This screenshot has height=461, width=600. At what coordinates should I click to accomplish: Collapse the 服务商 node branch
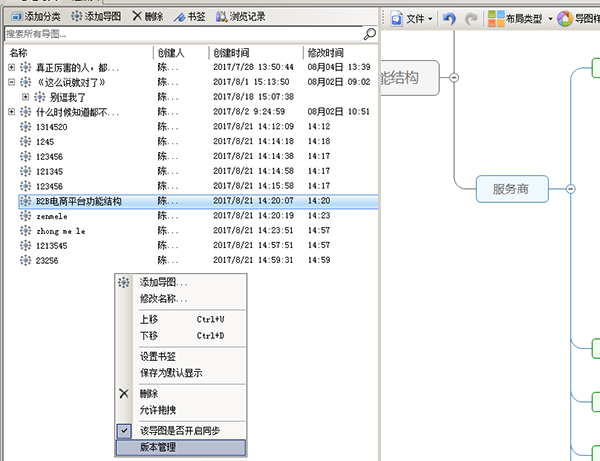coord(571,188)
